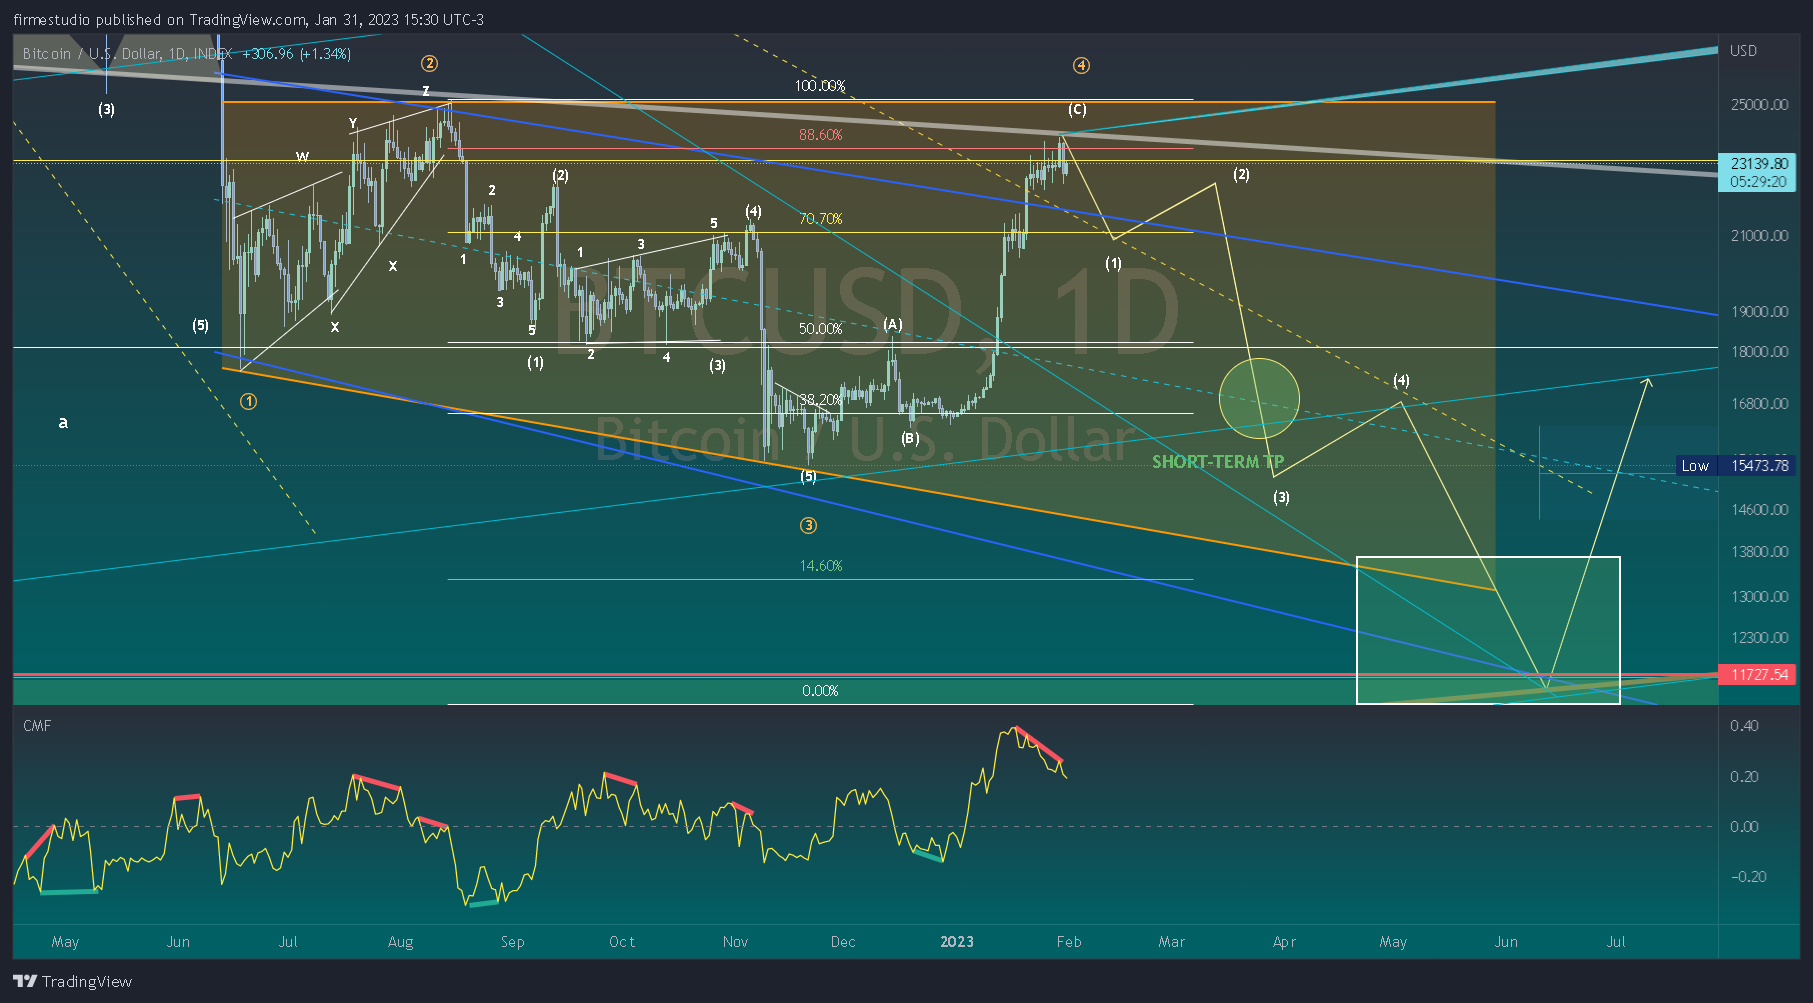Click the (C) wave label
The height and width of the screenshot is (1003, 1813).
pos(1076,110)
